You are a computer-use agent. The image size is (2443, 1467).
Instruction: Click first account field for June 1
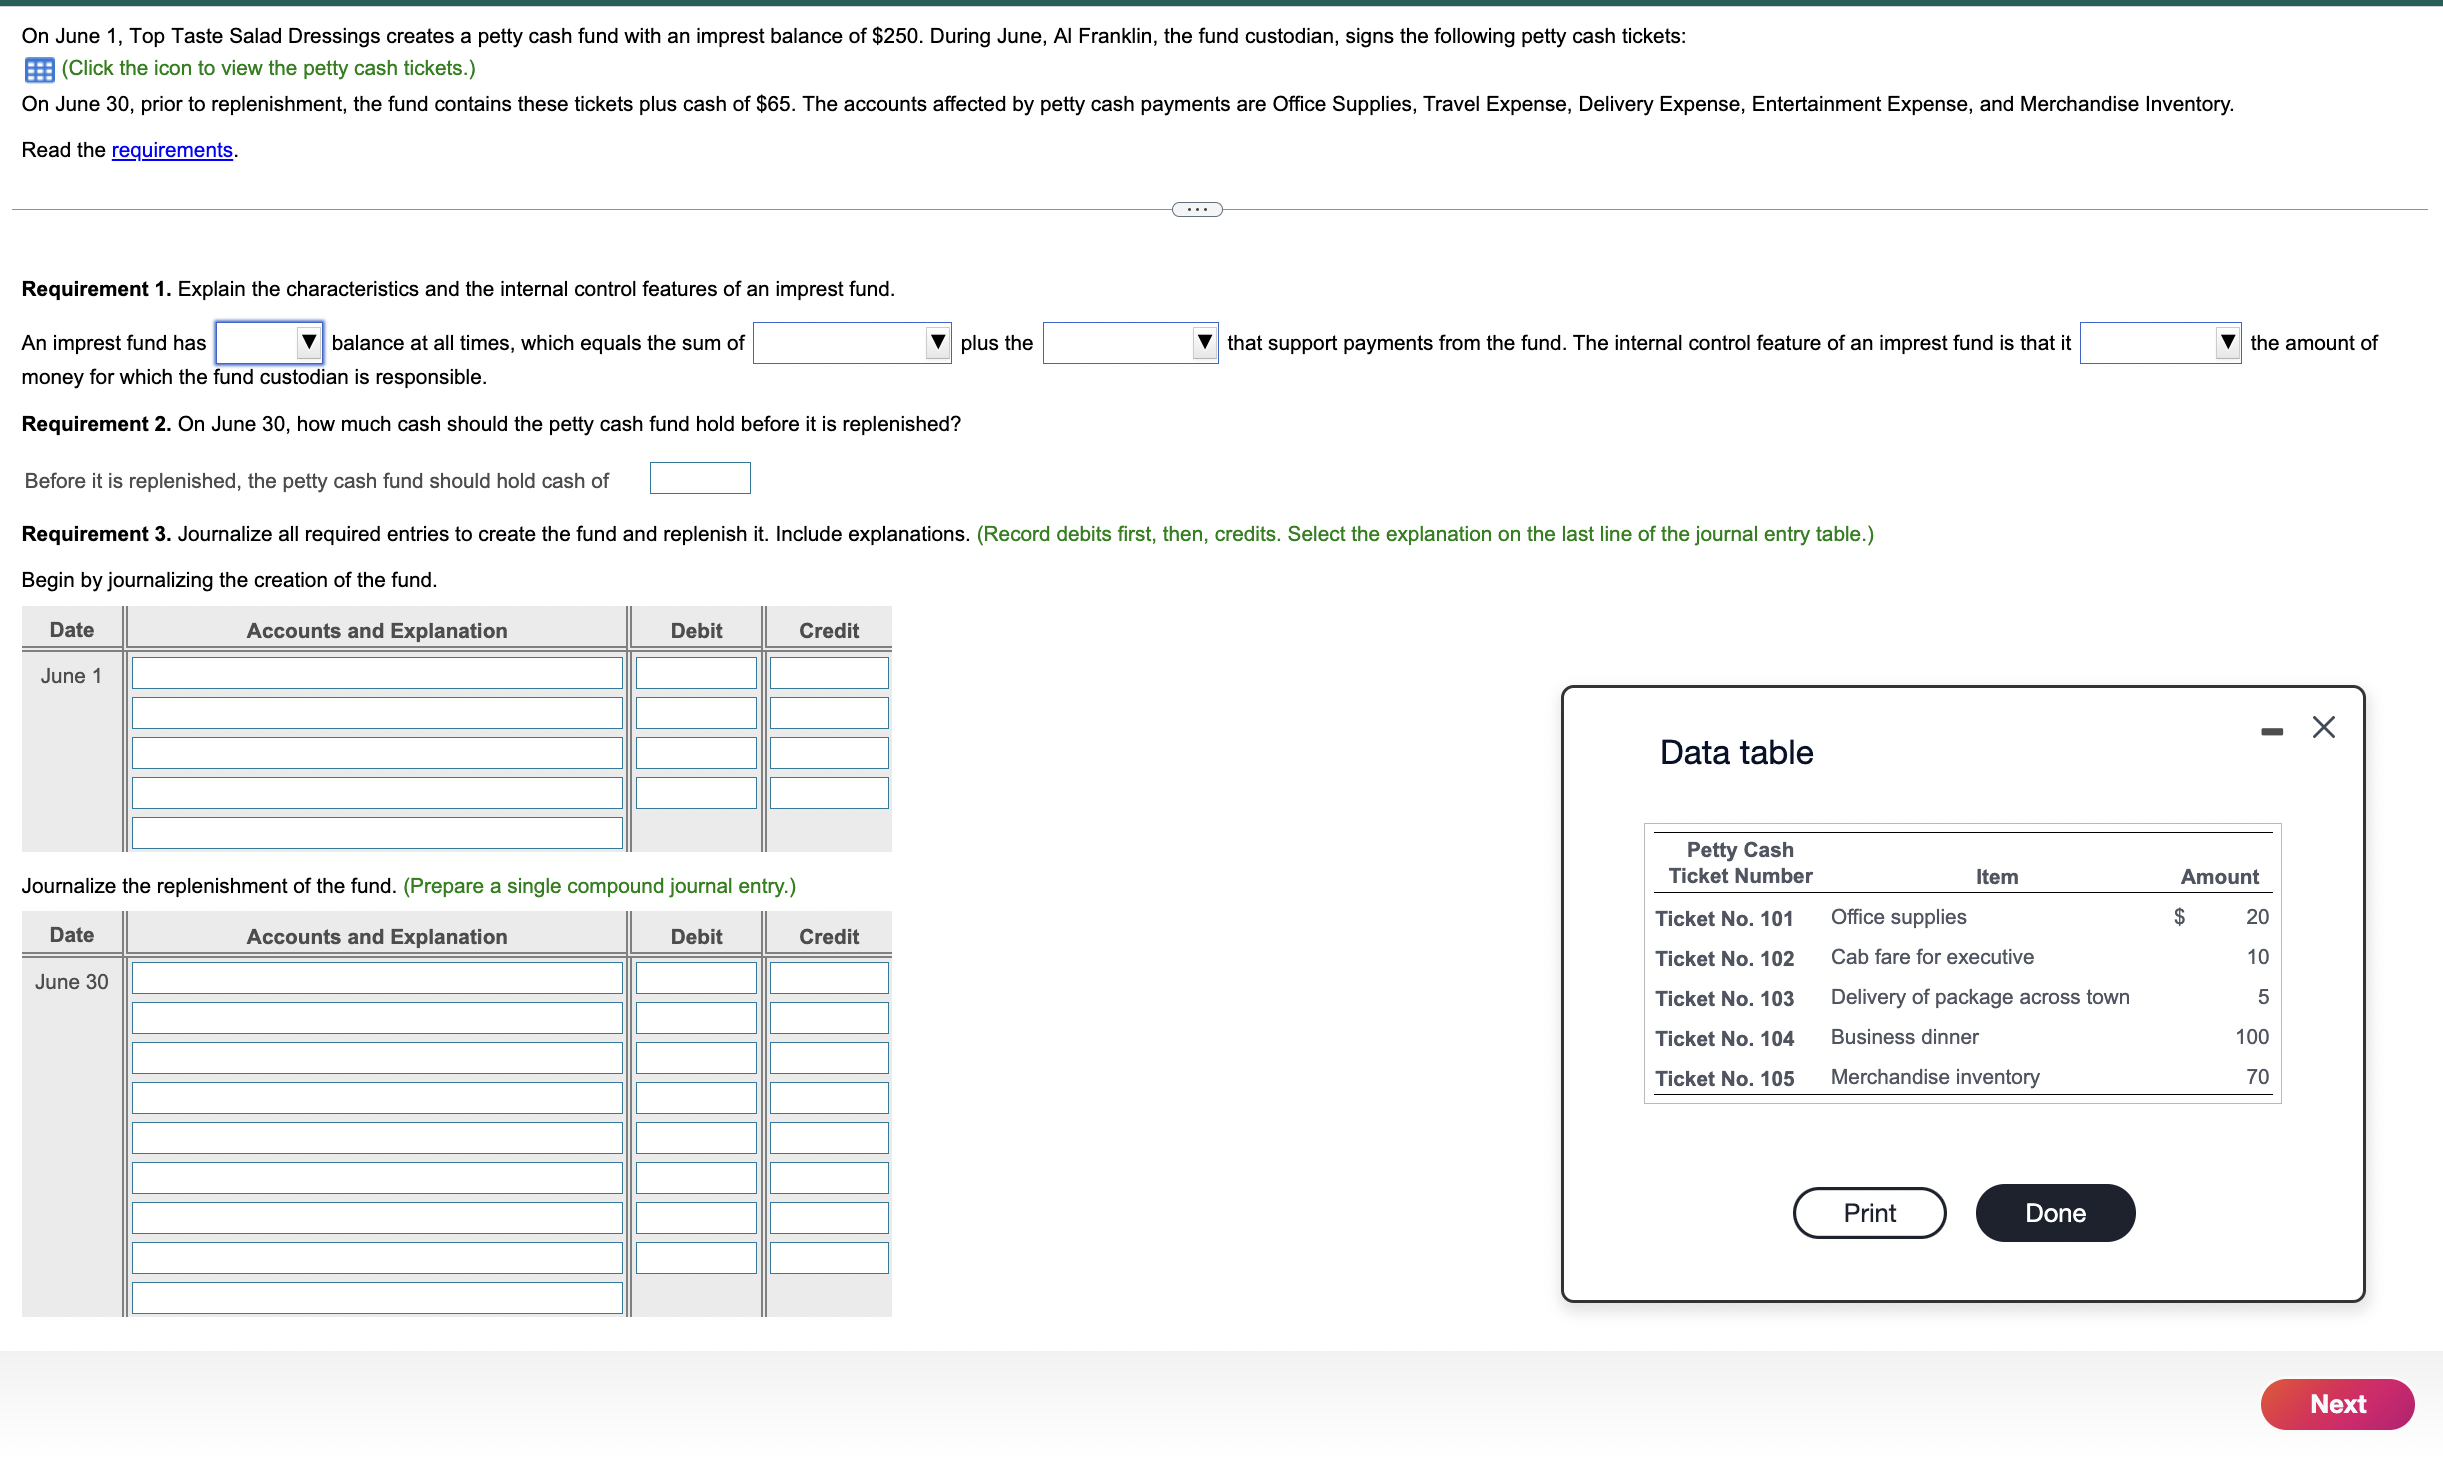(377, 673)
